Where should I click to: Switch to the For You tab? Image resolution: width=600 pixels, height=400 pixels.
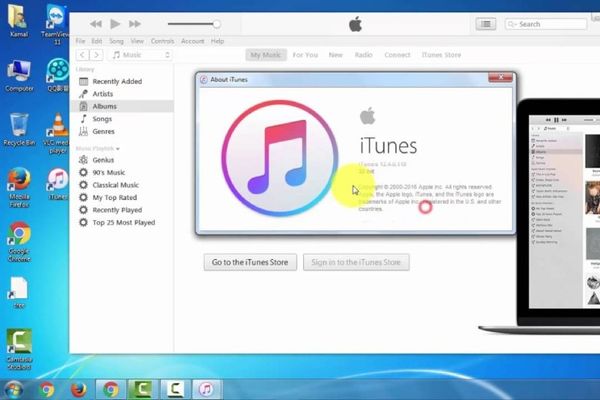(x=305, y=55)
